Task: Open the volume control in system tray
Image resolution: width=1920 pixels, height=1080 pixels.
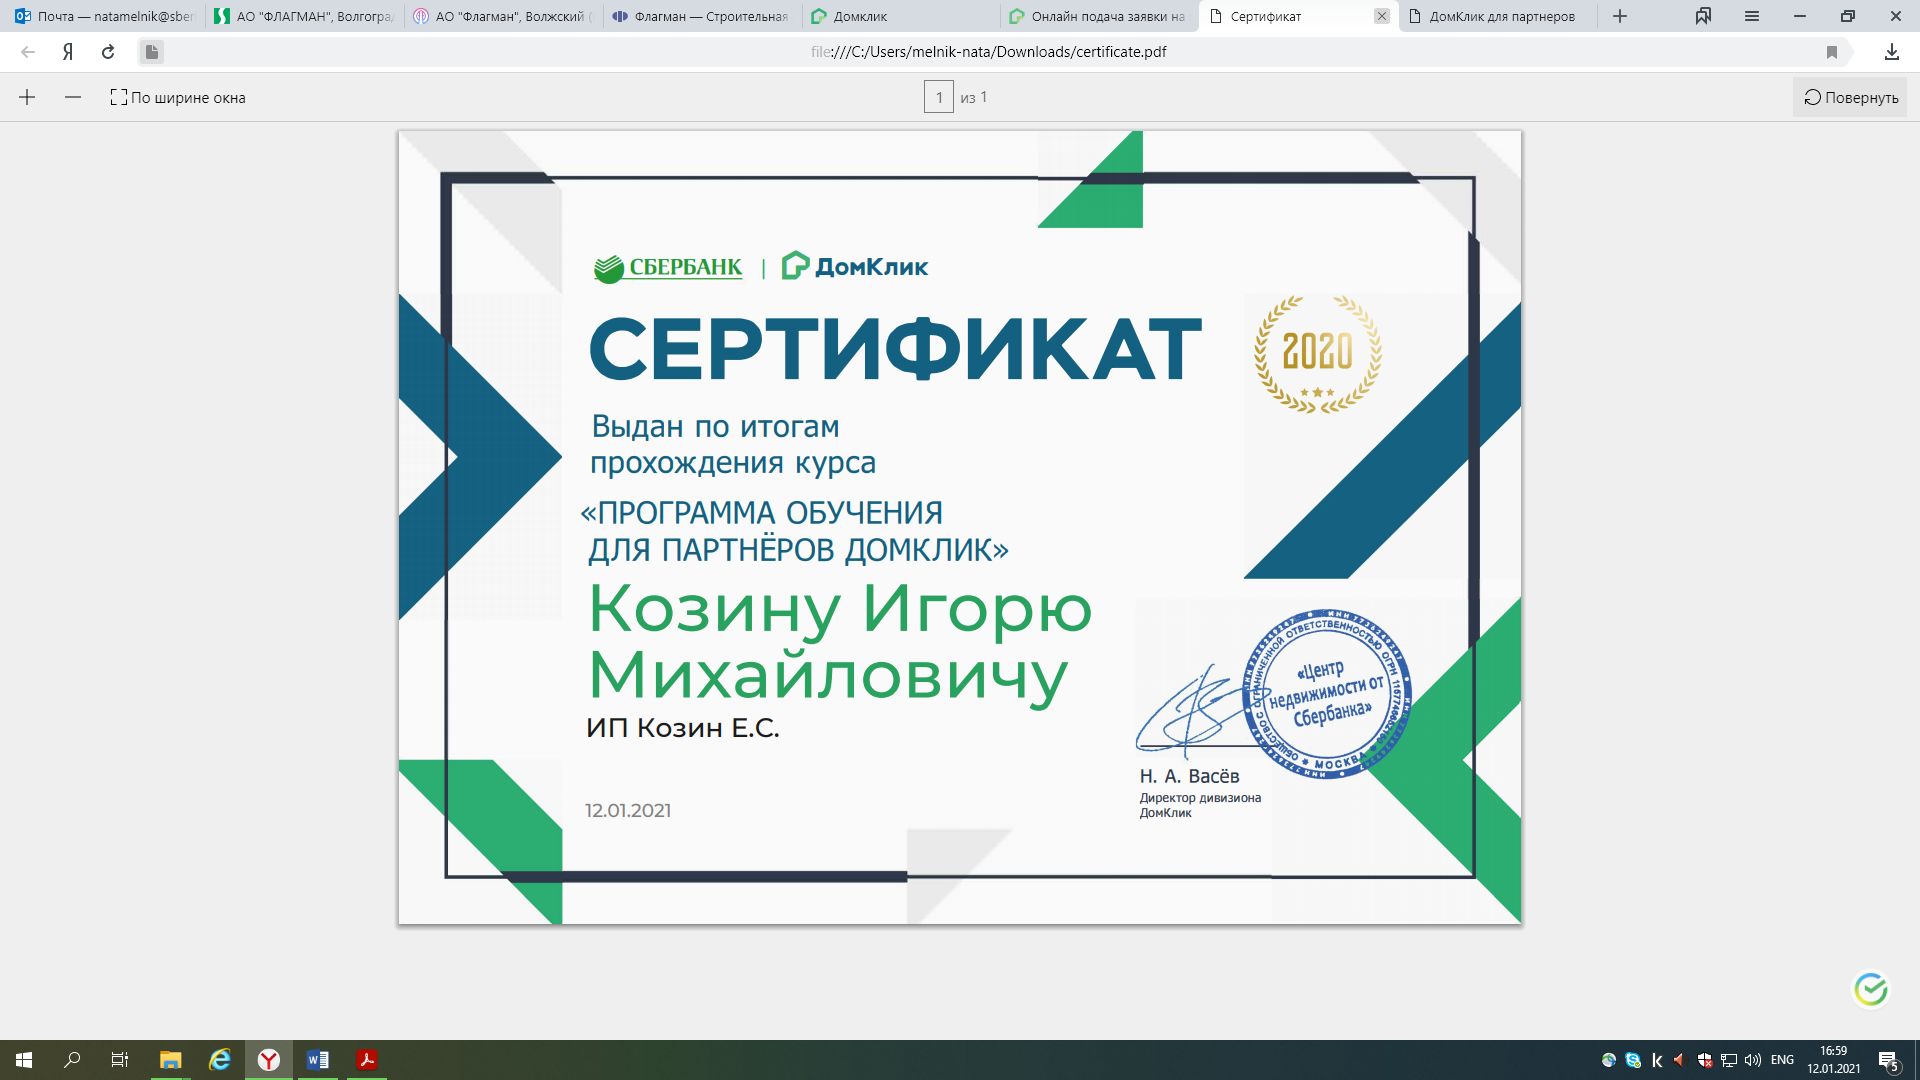Action: 1753,1060
